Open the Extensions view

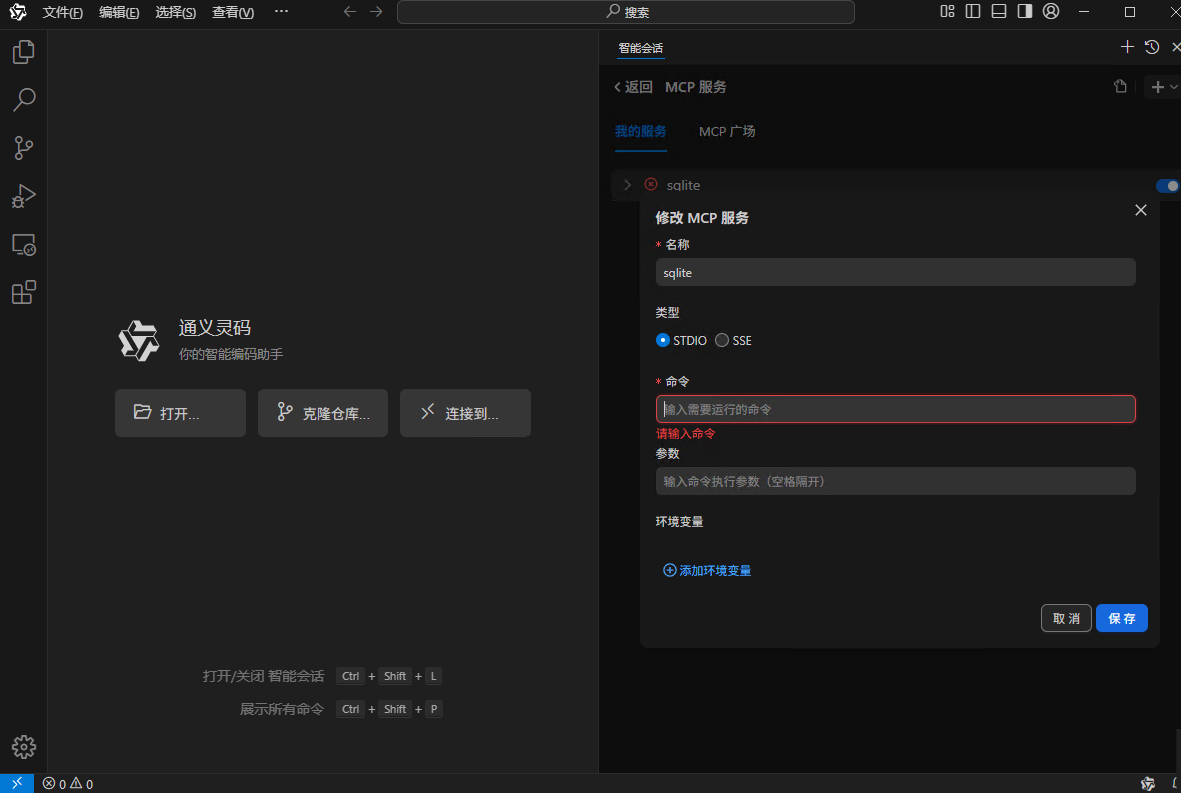[x=23, y=292]
